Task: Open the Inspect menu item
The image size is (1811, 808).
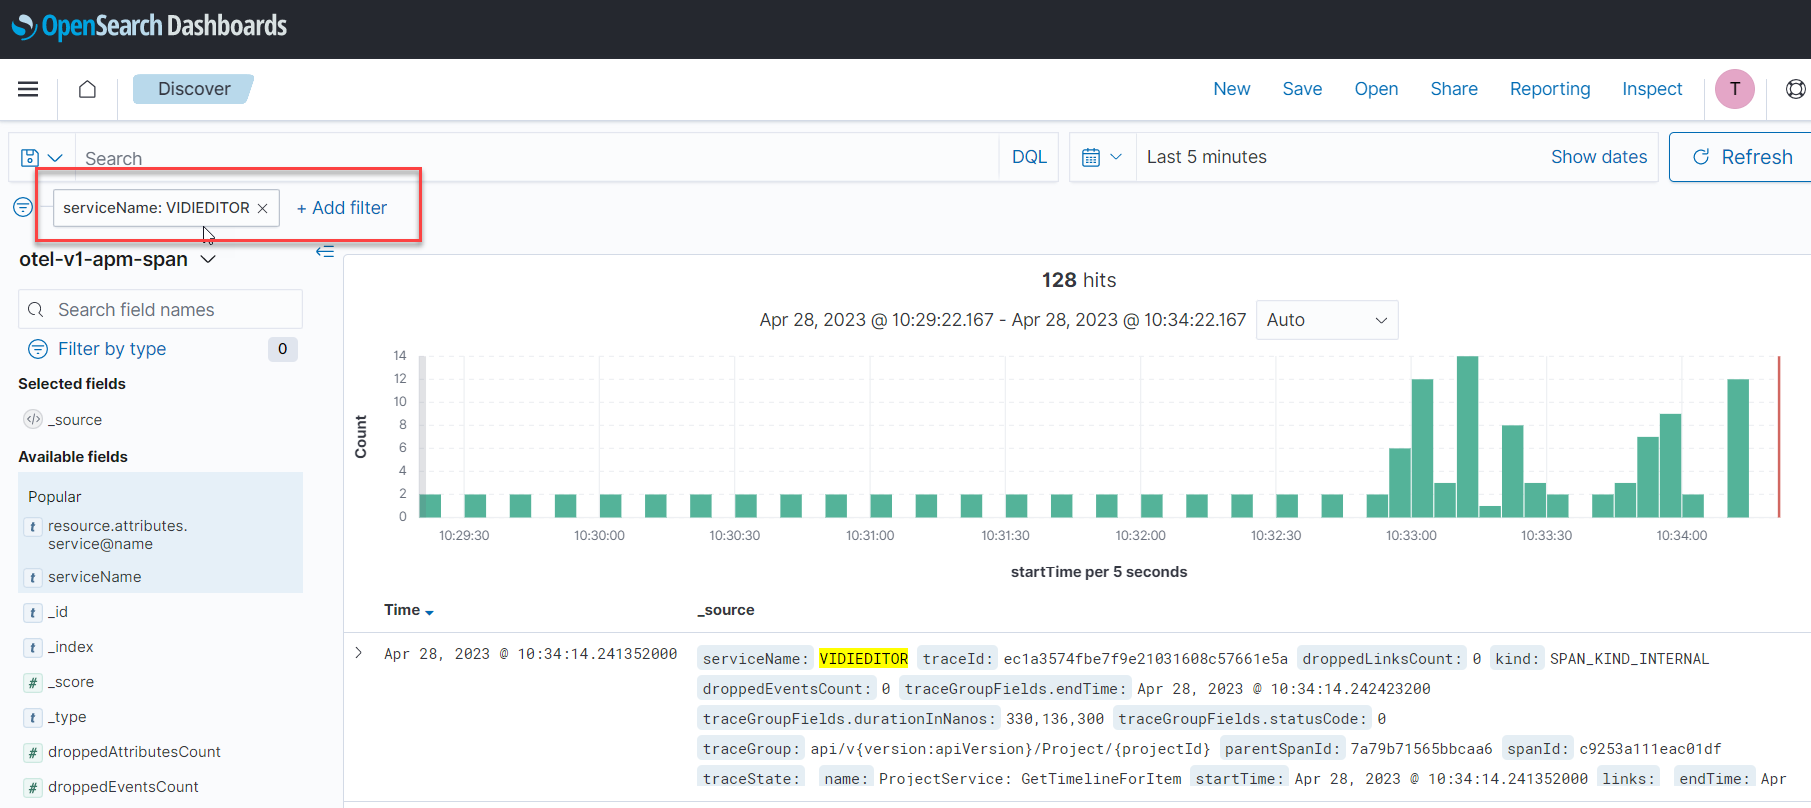Action: (1651, 89)
